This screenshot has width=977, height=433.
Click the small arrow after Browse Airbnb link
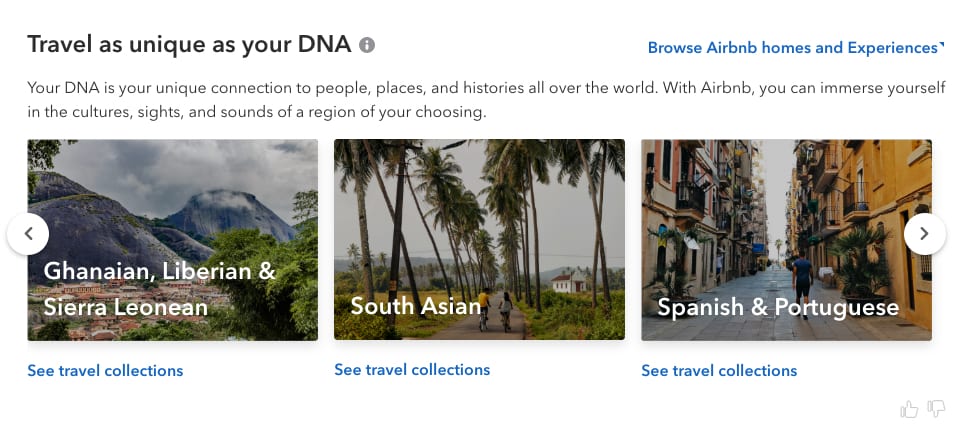(942, 45)
